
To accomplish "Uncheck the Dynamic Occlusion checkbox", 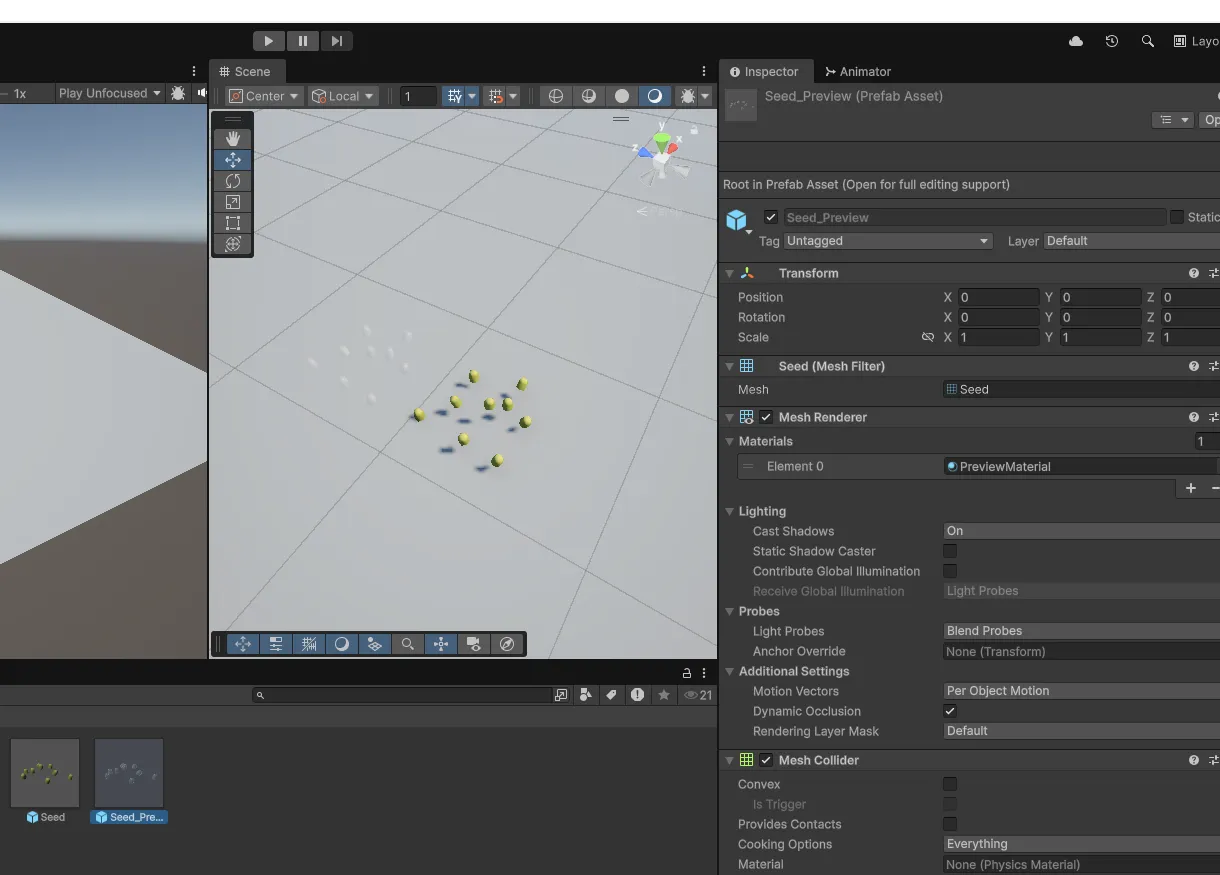I will [950, 711].
